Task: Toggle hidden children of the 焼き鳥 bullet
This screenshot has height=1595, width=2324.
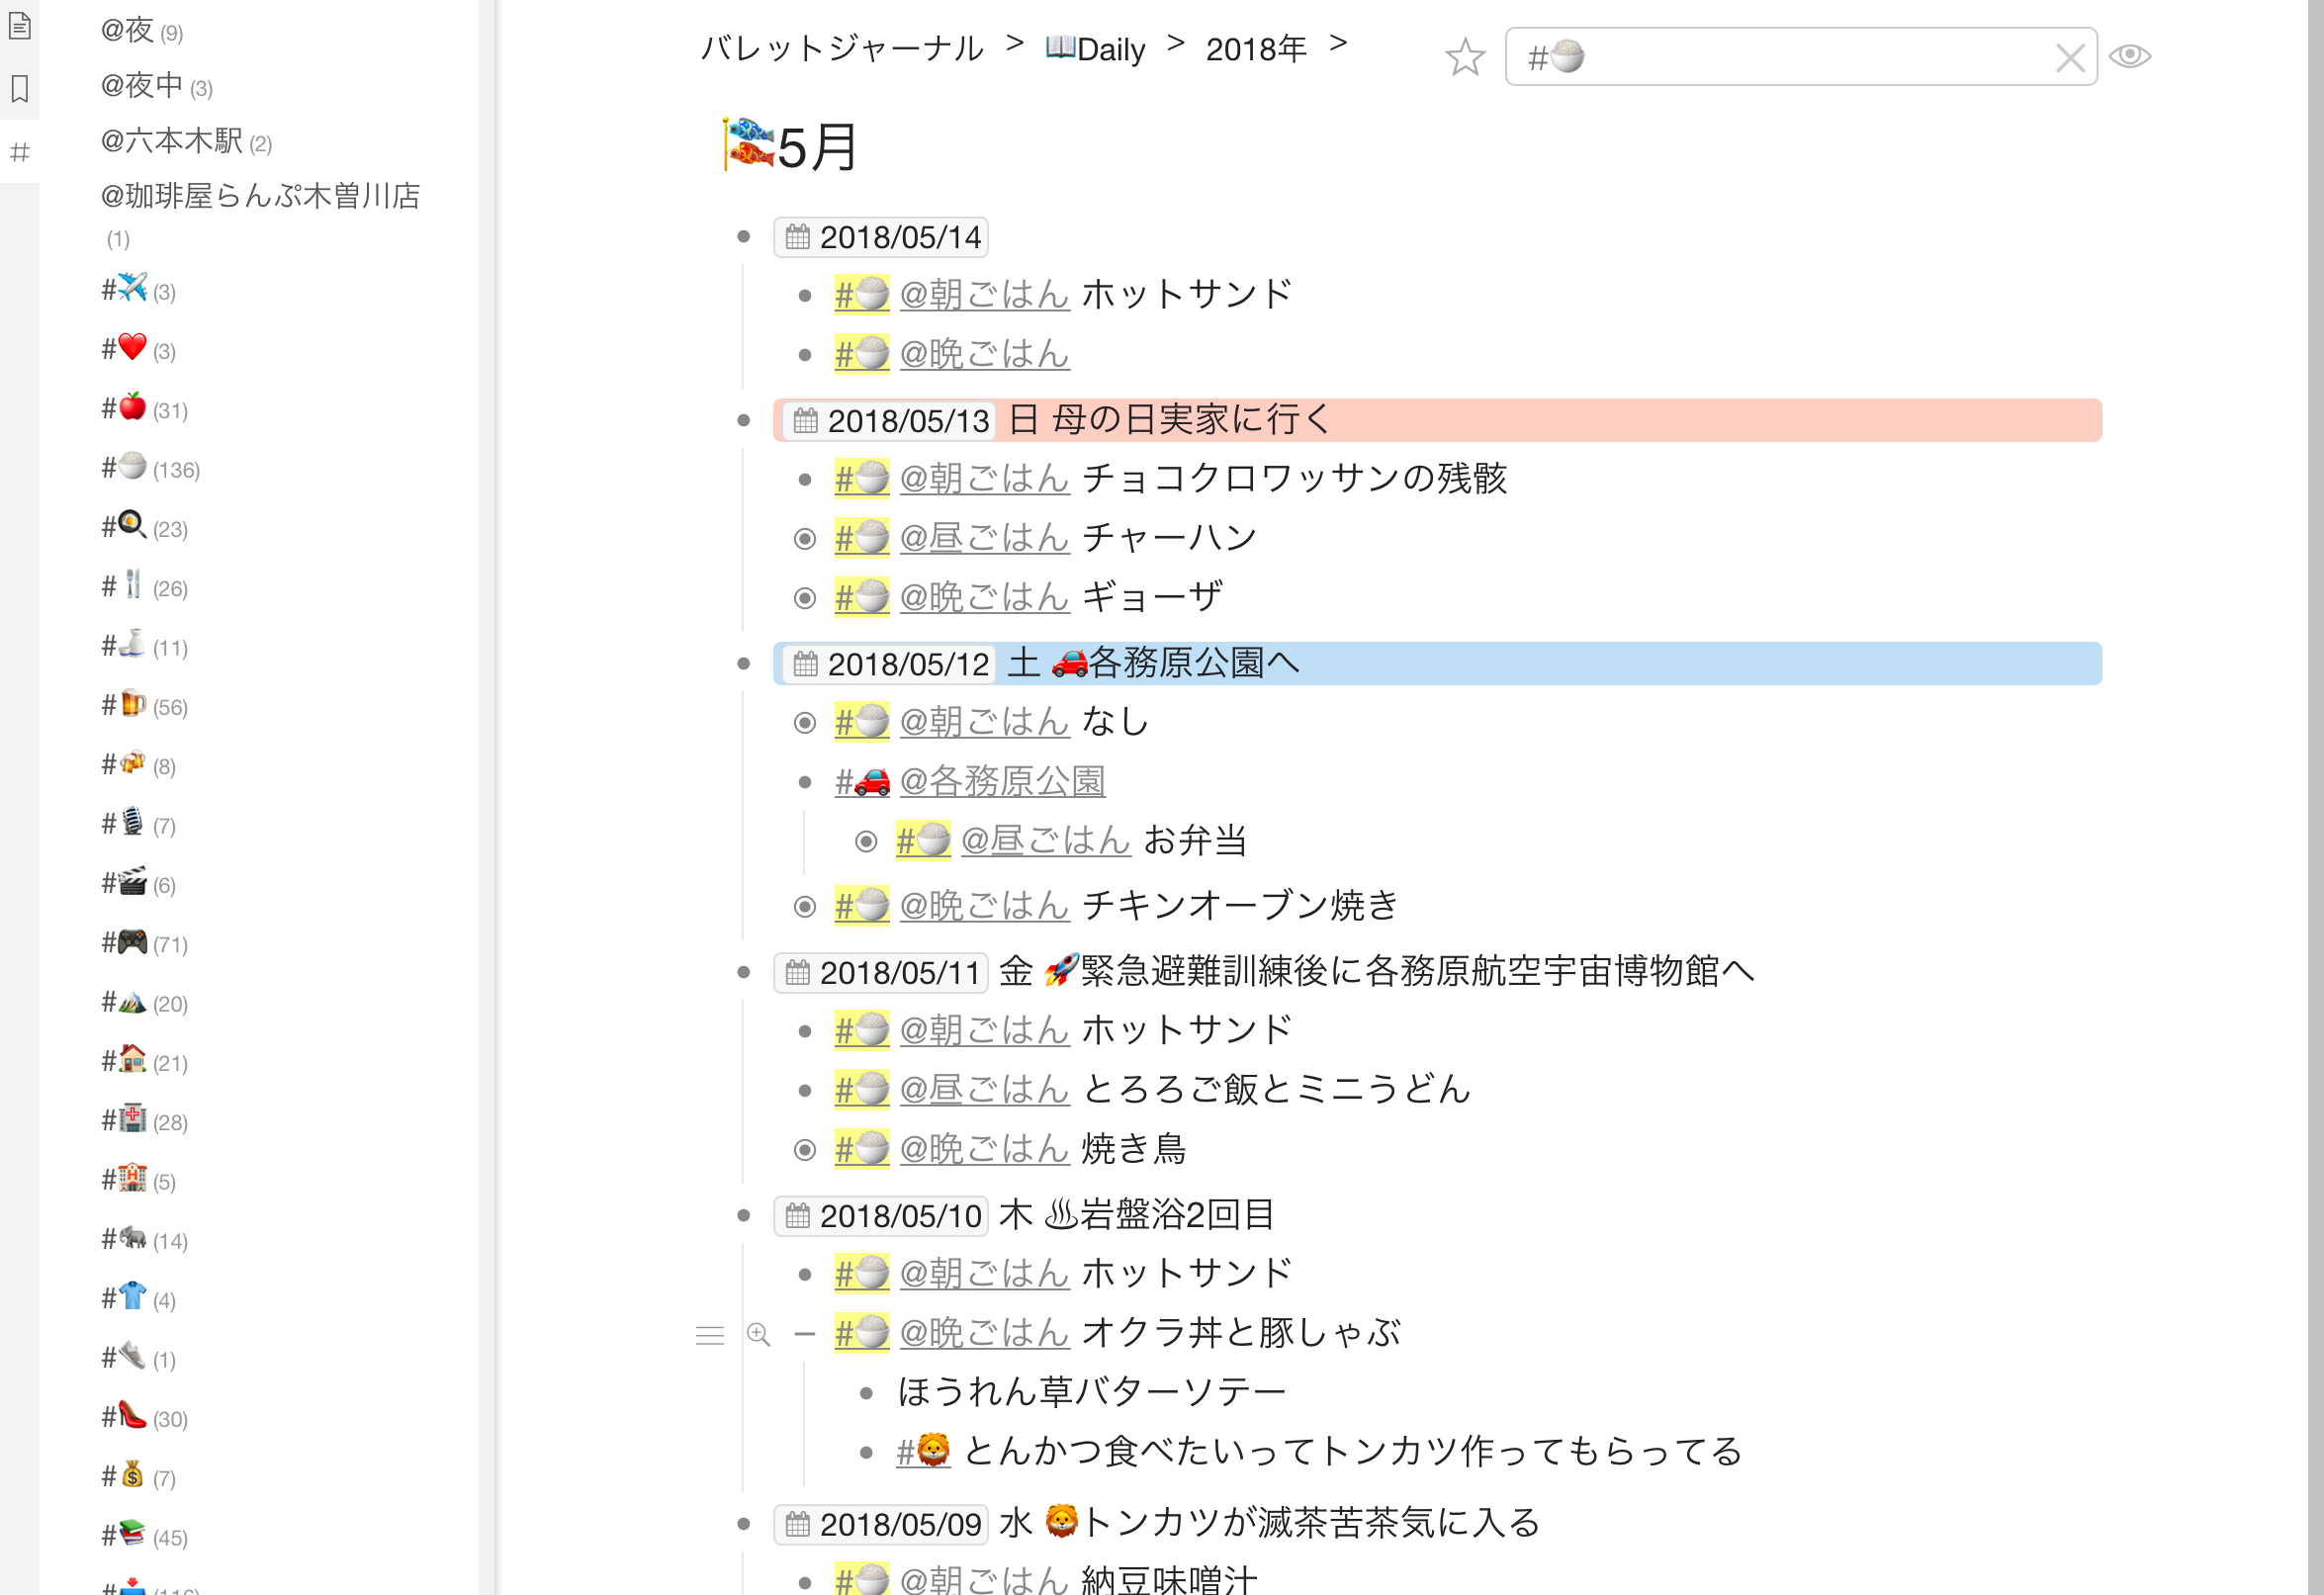Action: coord(804,1149)
